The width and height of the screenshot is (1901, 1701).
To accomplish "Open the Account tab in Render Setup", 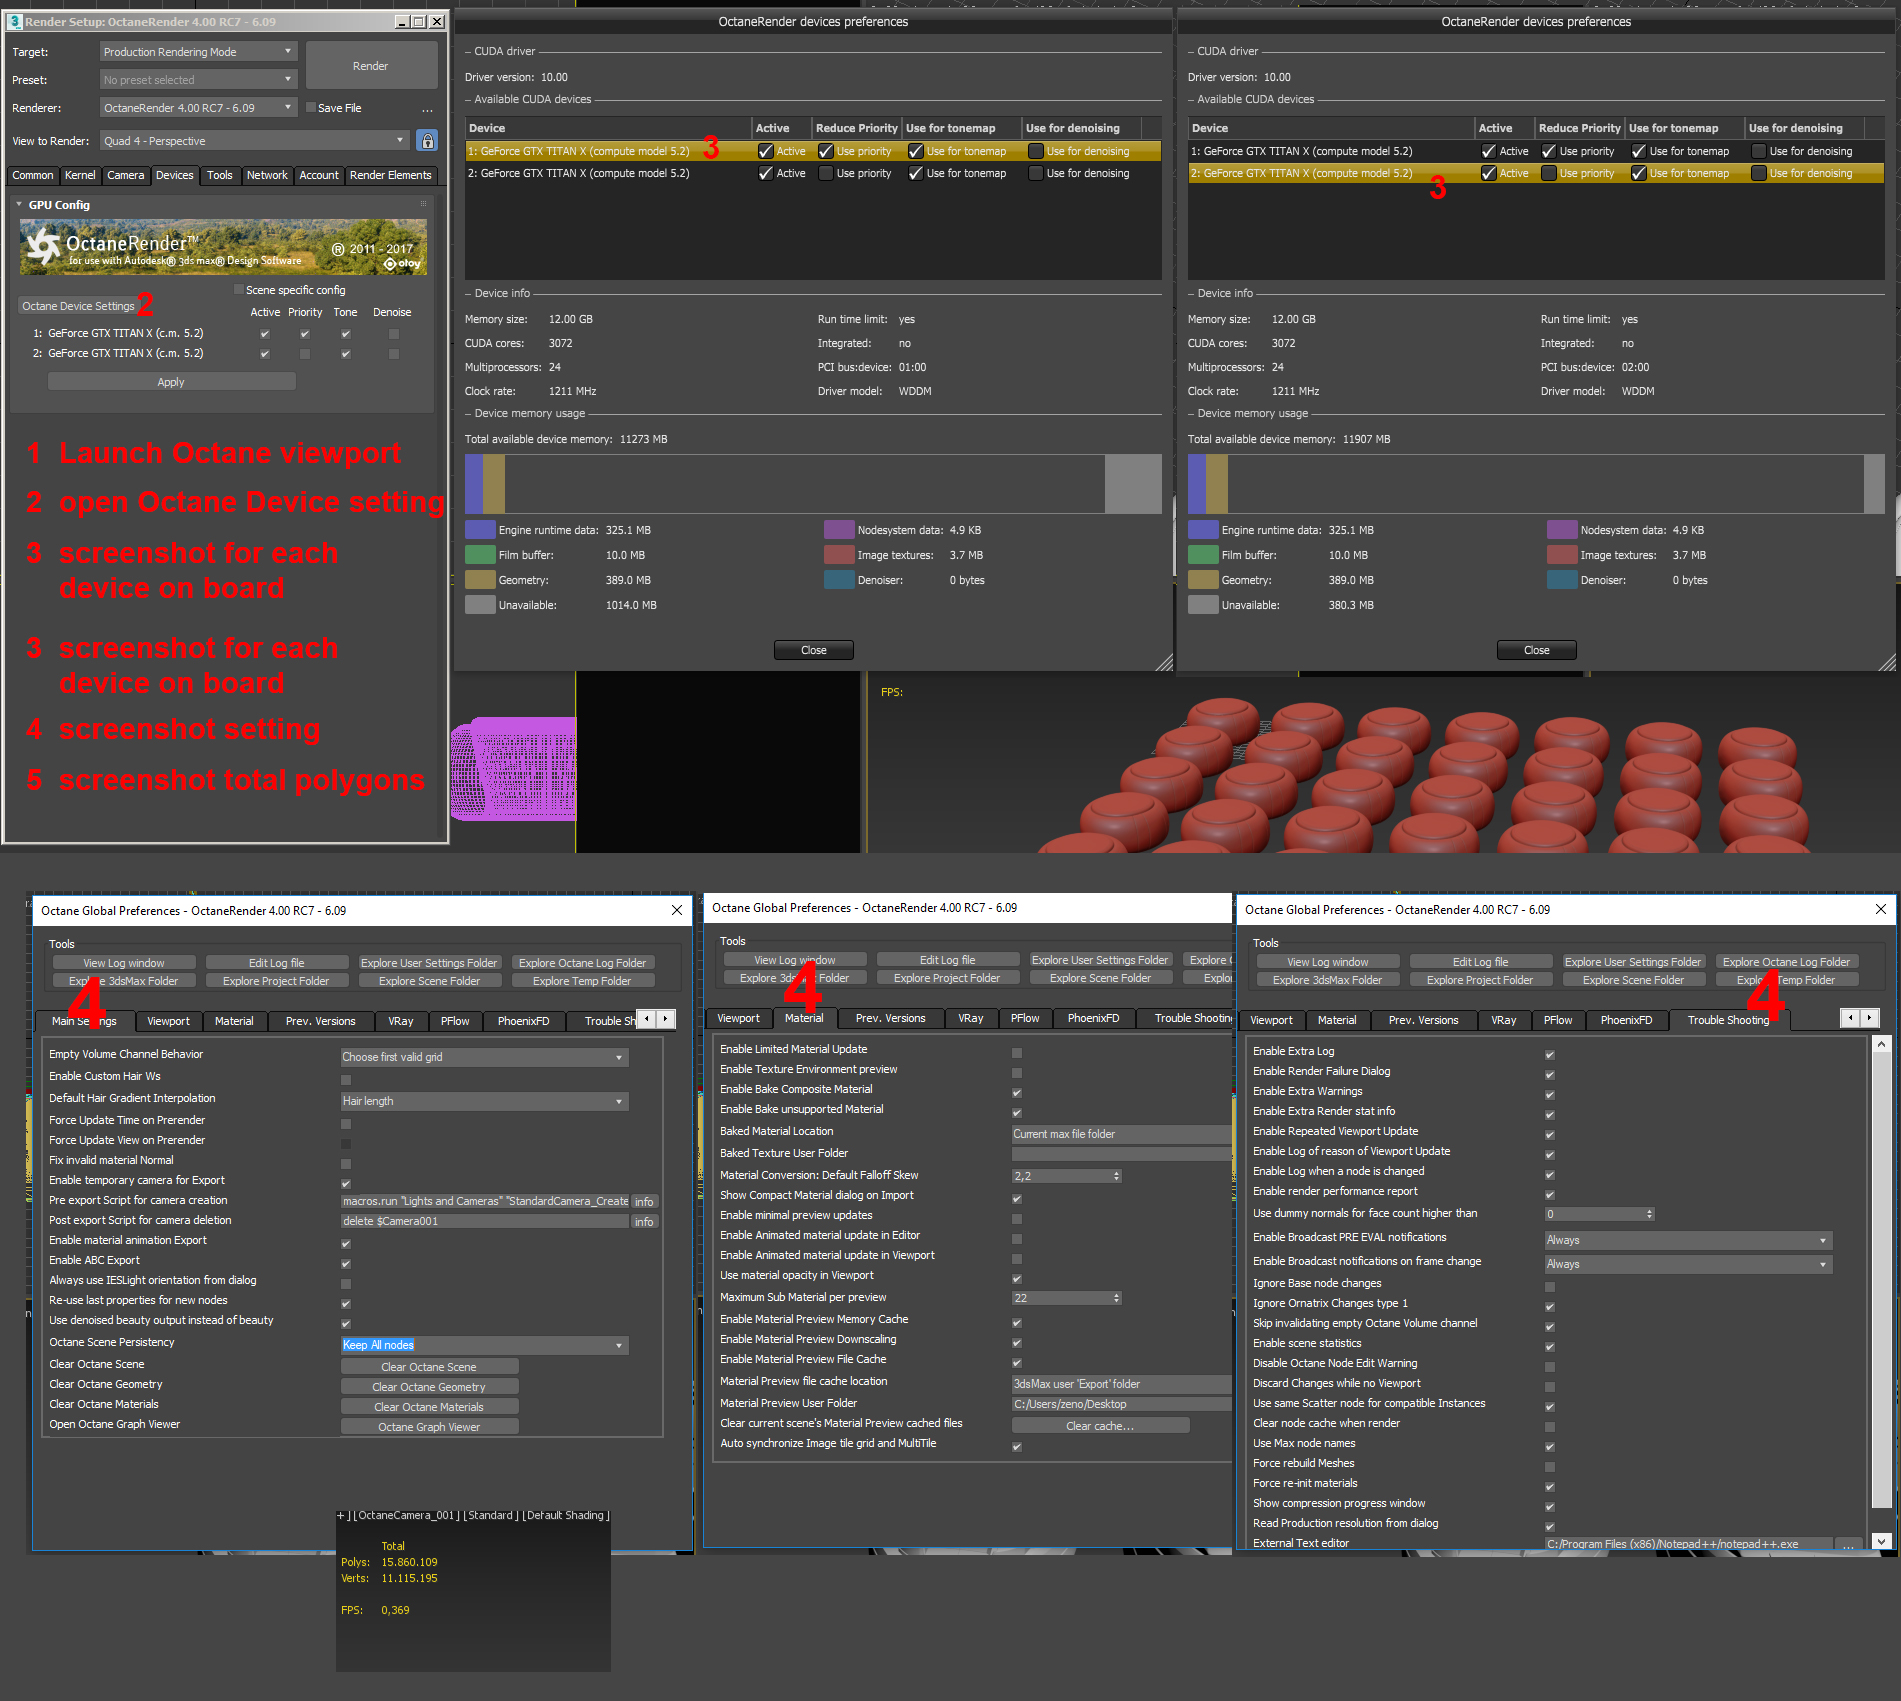I will (319, 175).
